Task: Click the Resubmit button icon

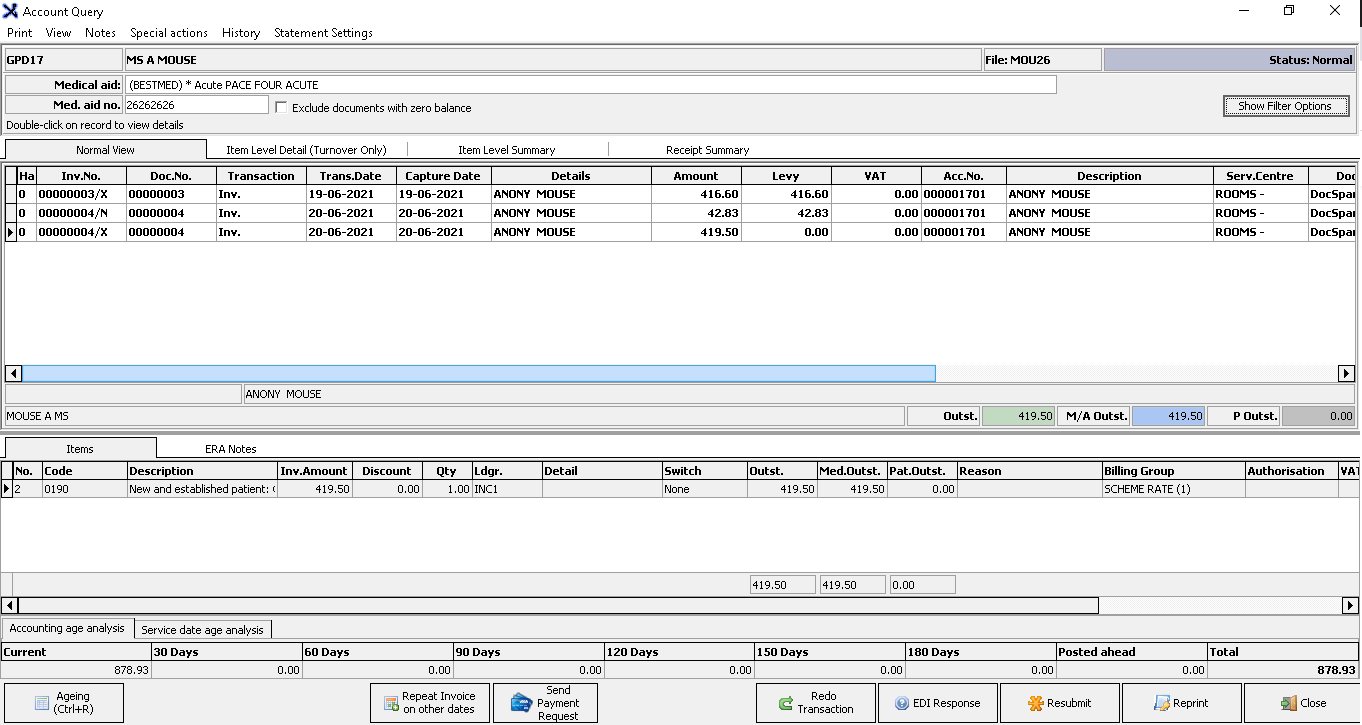Action: click(1035, 703)
